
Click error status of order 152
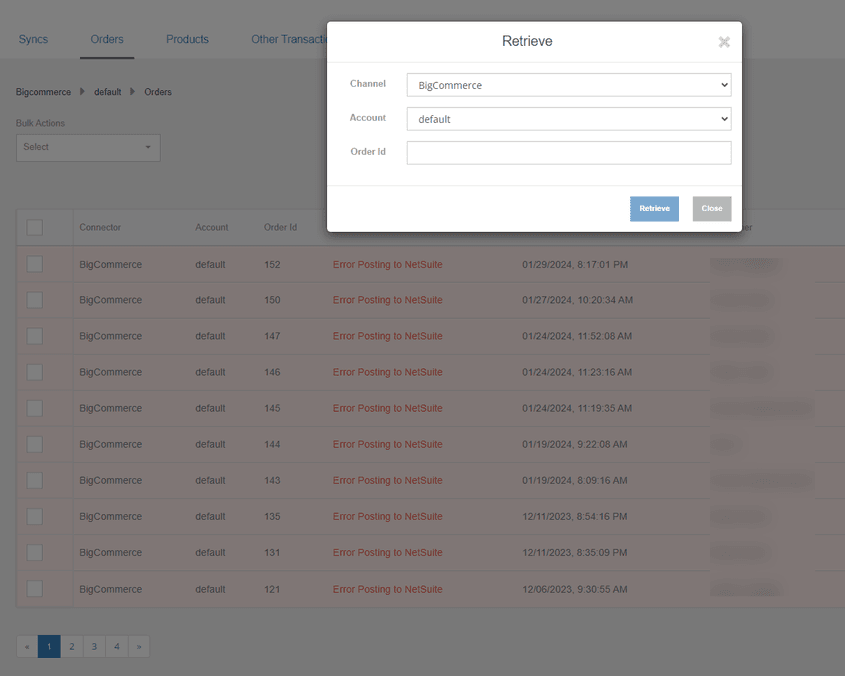[387, 265]
